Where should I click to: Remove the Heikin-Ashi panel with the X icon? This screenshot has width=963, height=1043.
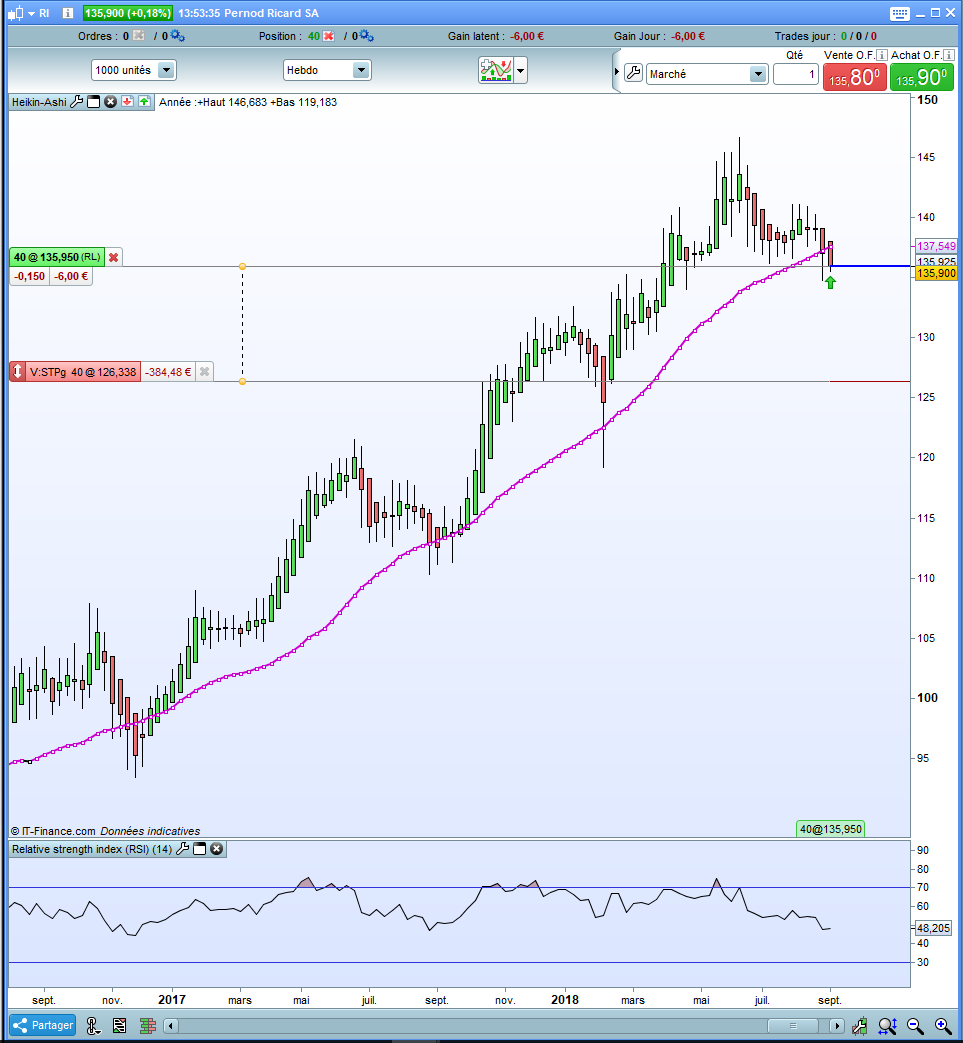(x=110, y=102)
